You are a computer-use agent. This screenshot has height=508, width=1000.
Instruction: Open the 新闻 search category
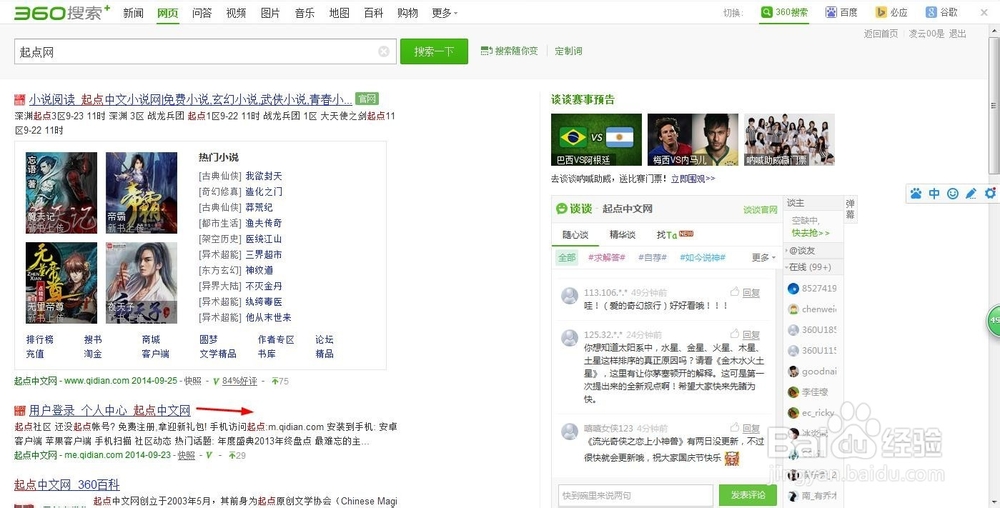pyautogui.click(x=133, y=13)
